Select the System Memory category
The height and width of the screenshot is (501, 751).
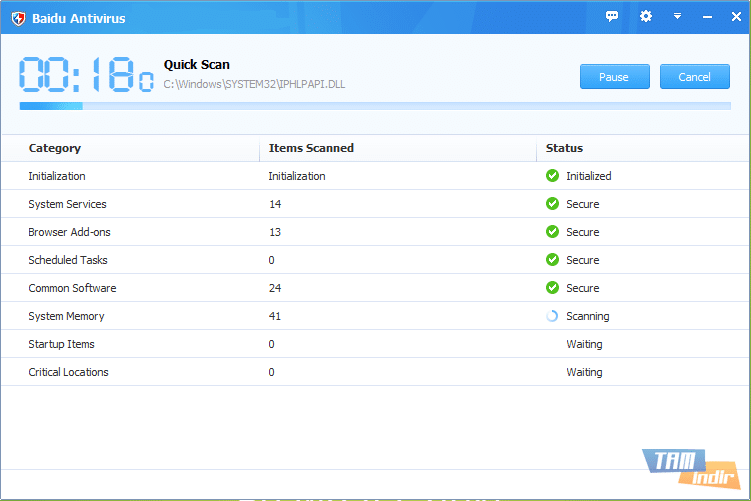(66, 316)
